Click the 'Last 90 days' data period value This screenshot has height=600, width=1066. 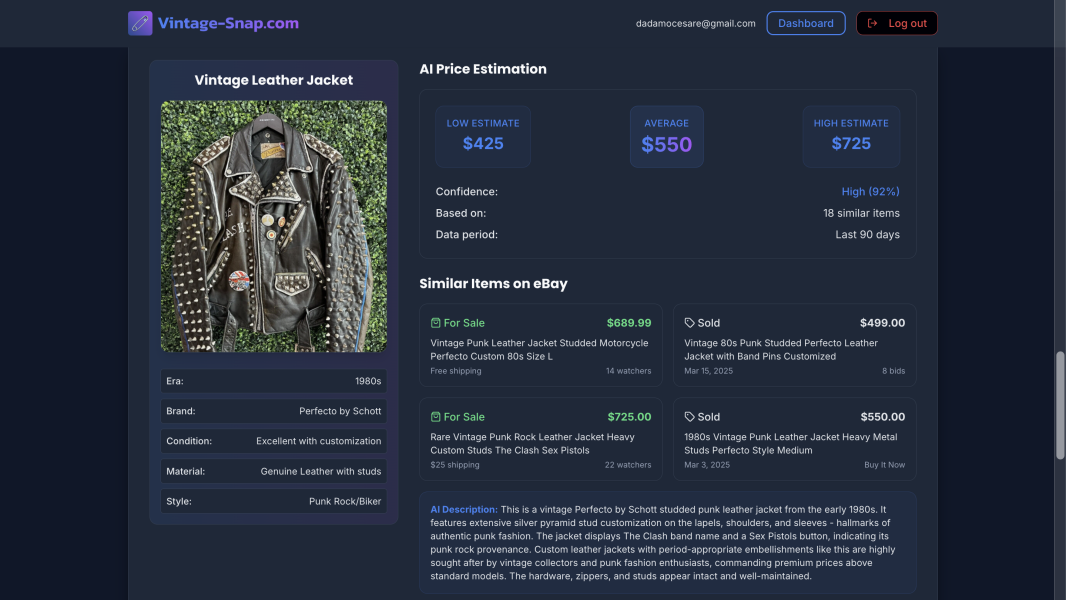pyautogui.click(x=867, y=234)
